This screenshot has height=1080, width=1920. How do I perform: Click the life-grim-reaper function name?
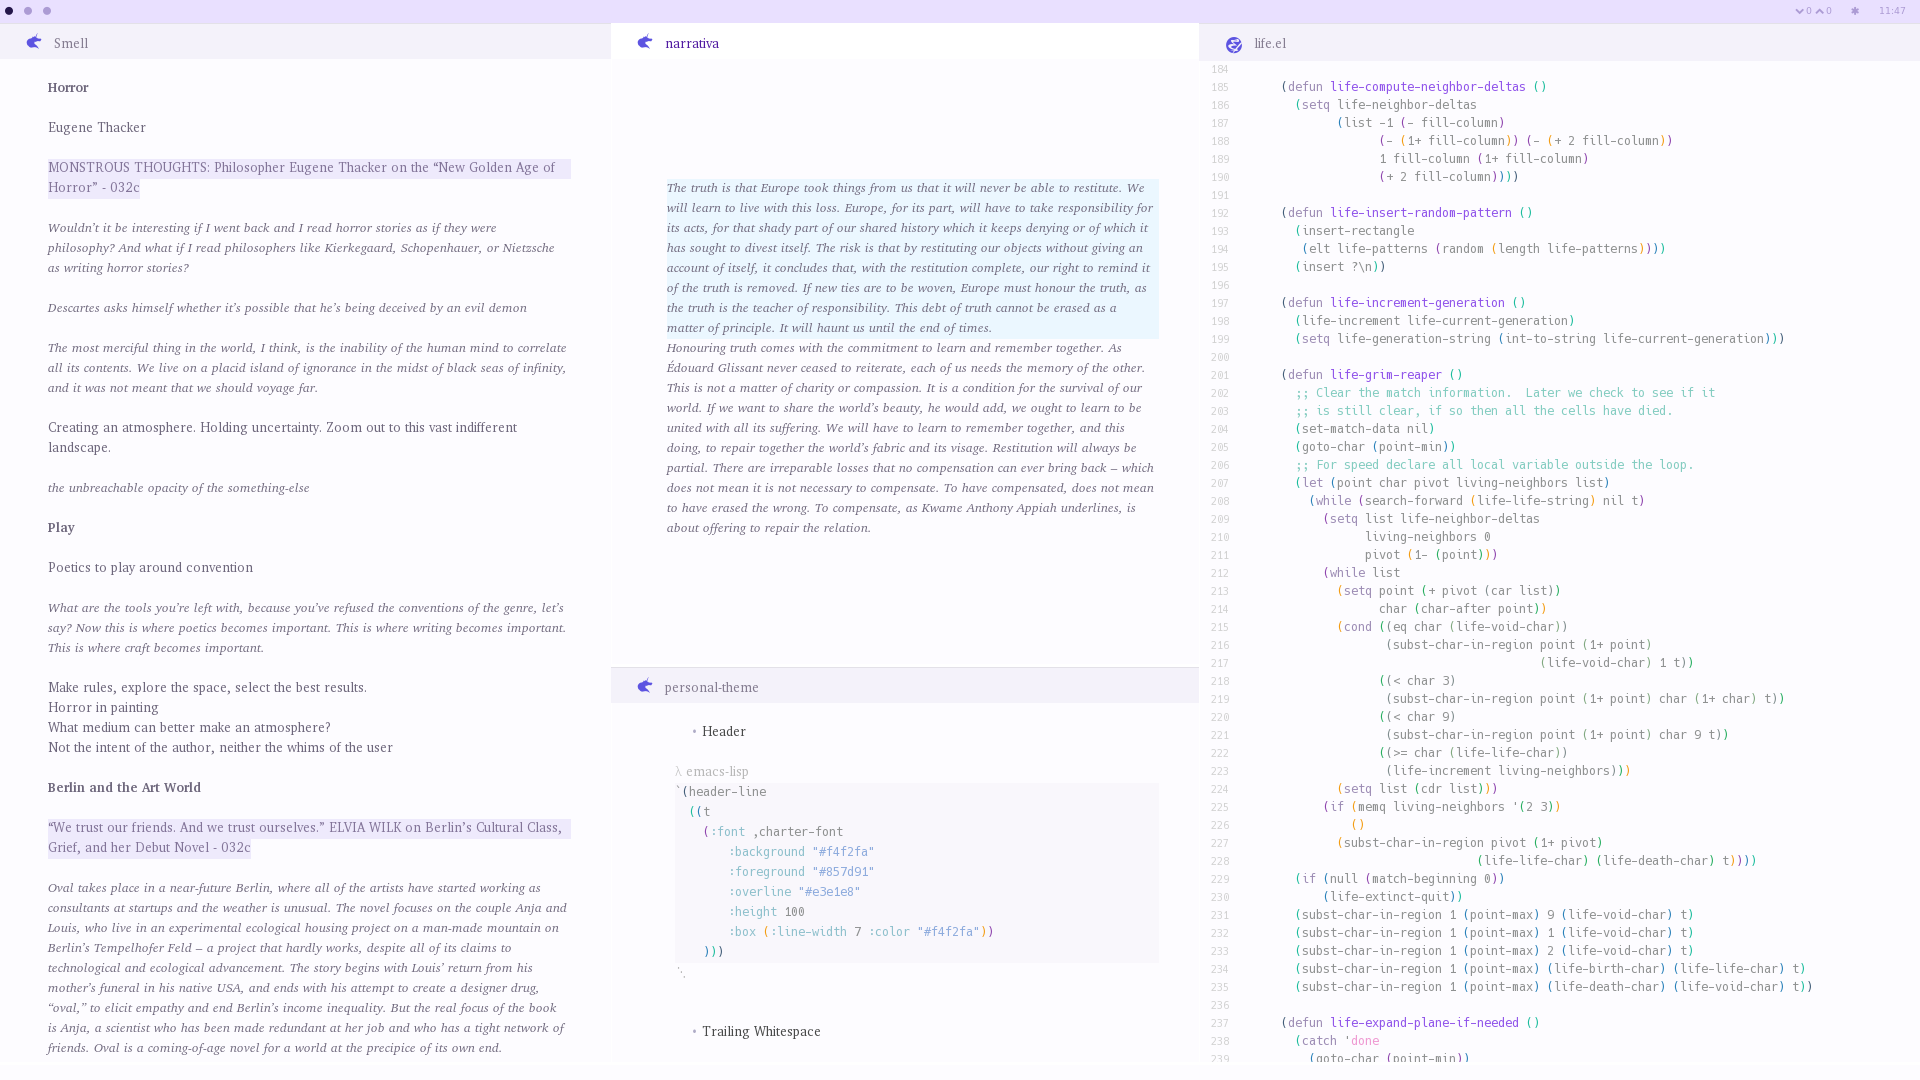point(1385,375)
